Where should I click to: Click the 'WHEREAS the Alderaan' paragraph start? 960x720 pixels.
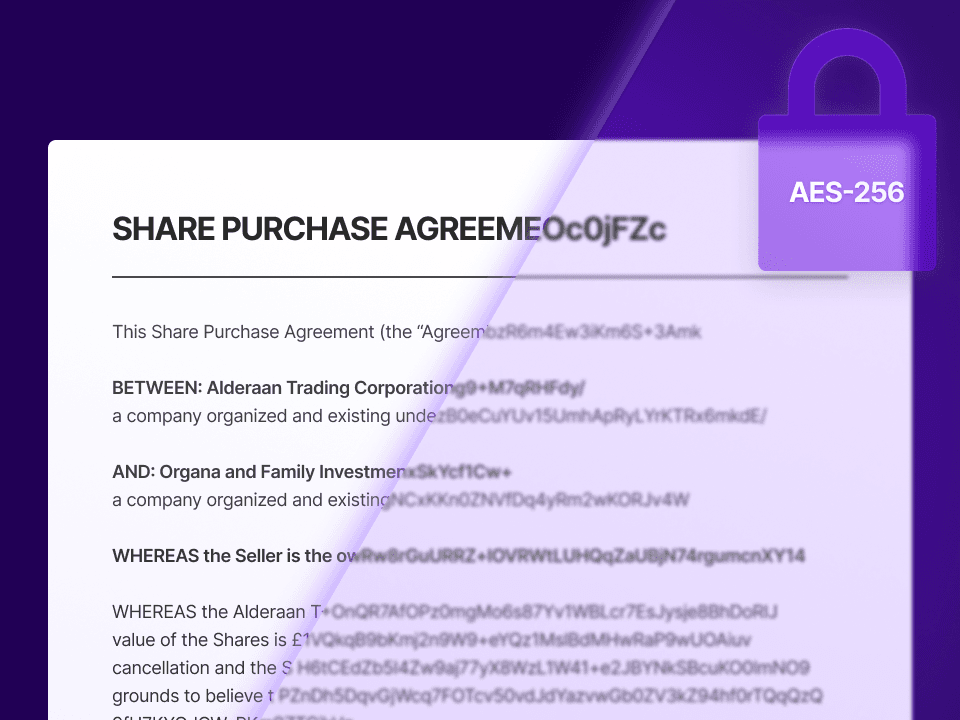pyautogui.click(x=218, y=611)
